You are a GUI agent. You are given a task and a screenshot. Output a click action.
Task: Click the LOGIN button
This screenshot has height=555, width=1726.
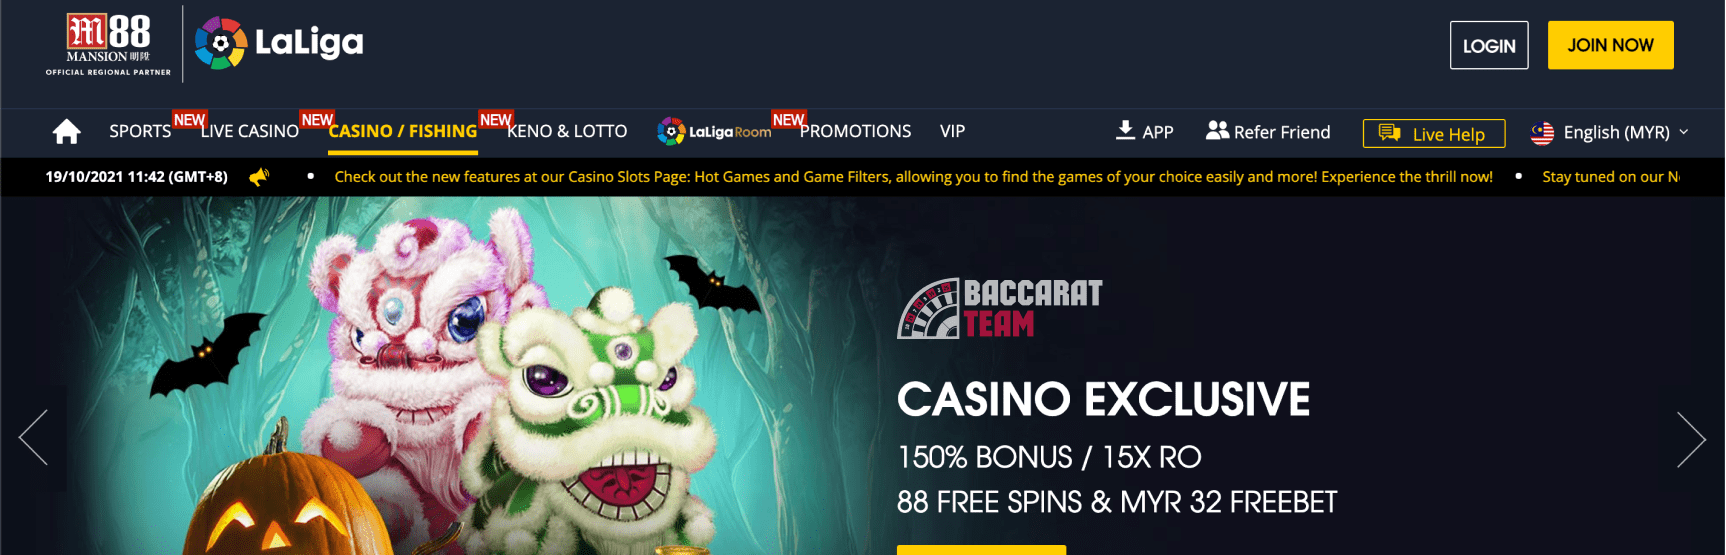1489,45
